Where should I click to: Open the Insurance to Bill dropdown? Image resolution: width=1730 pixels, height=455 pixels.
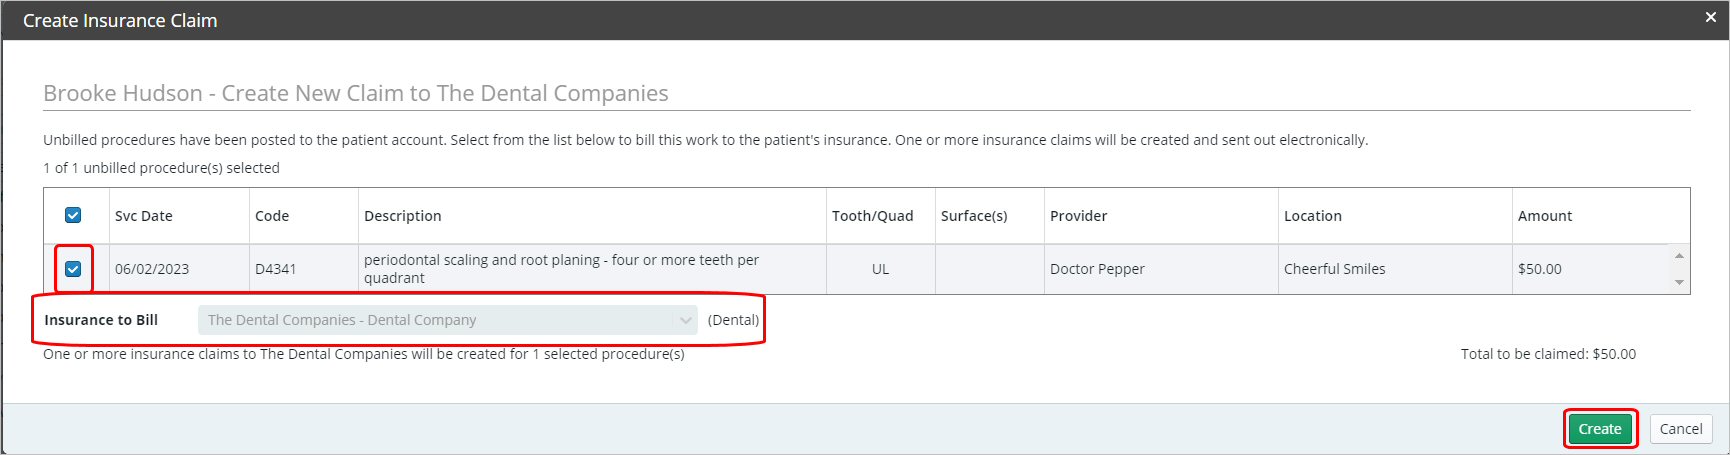point(448,320)
